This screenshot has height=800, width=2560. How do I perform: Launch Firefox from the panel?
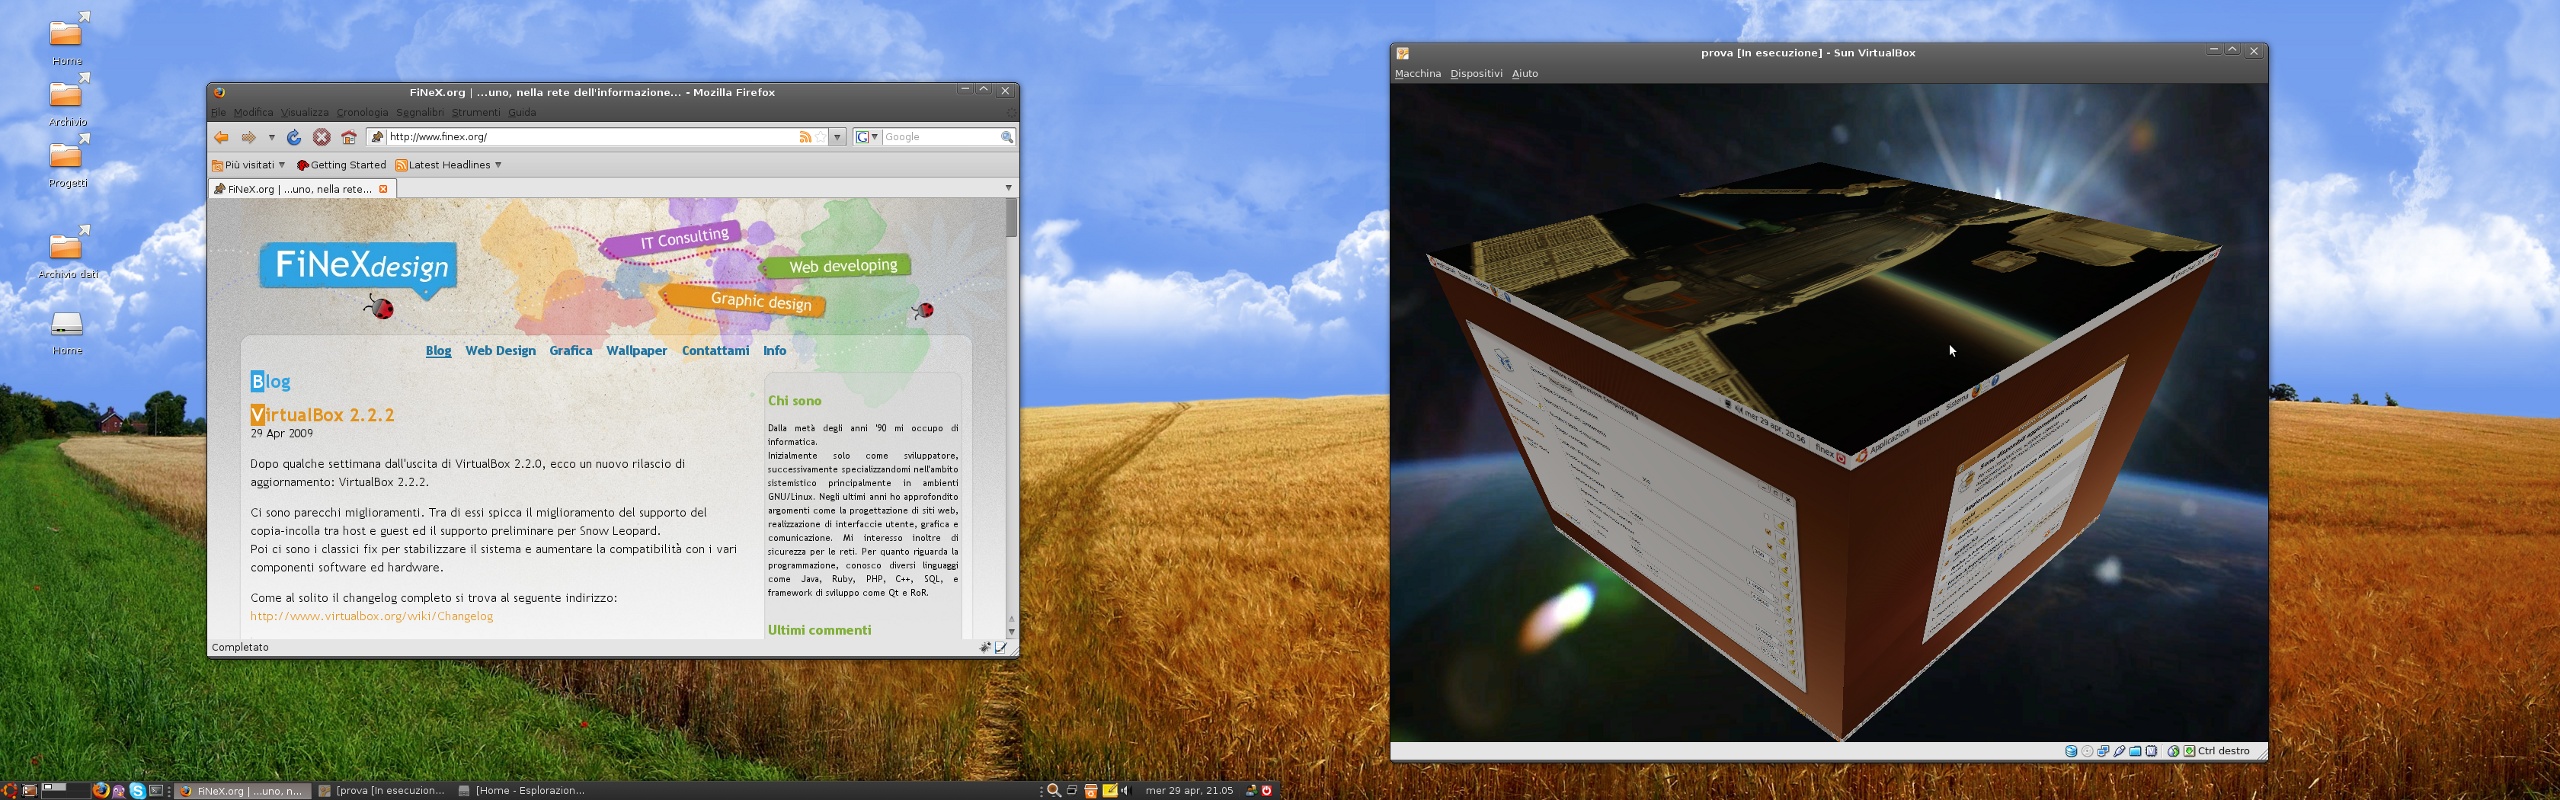point(101,790)
